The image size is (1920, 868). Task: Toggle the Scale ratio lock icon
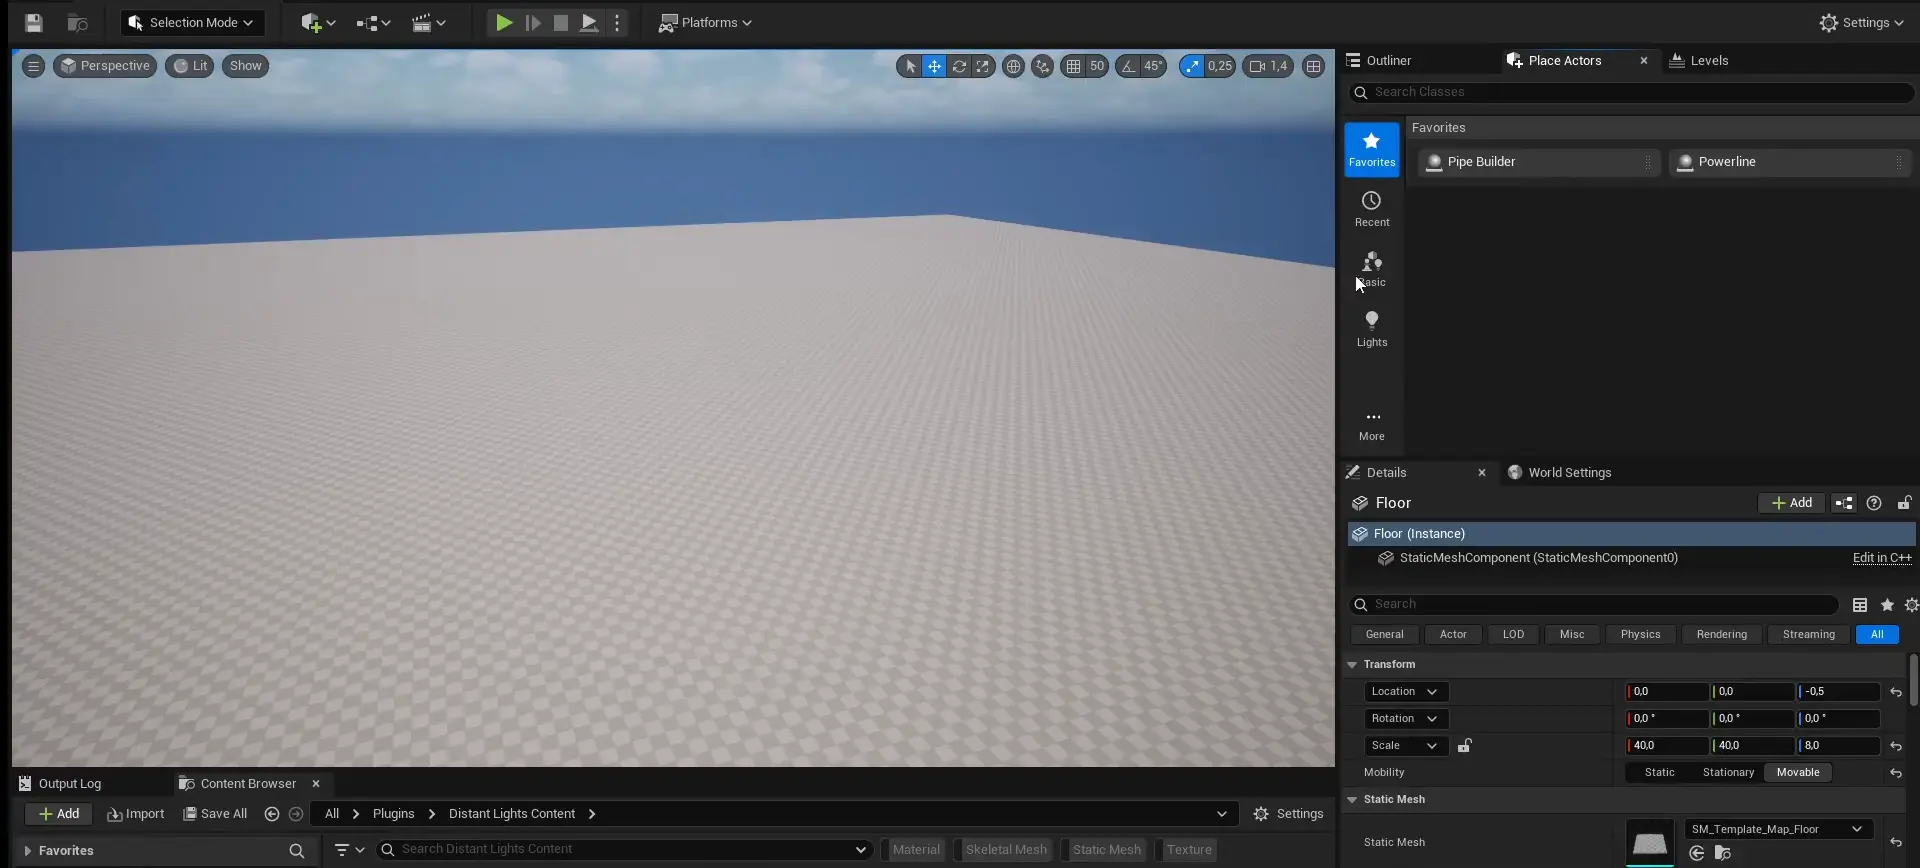click(x=1464, y=746)
